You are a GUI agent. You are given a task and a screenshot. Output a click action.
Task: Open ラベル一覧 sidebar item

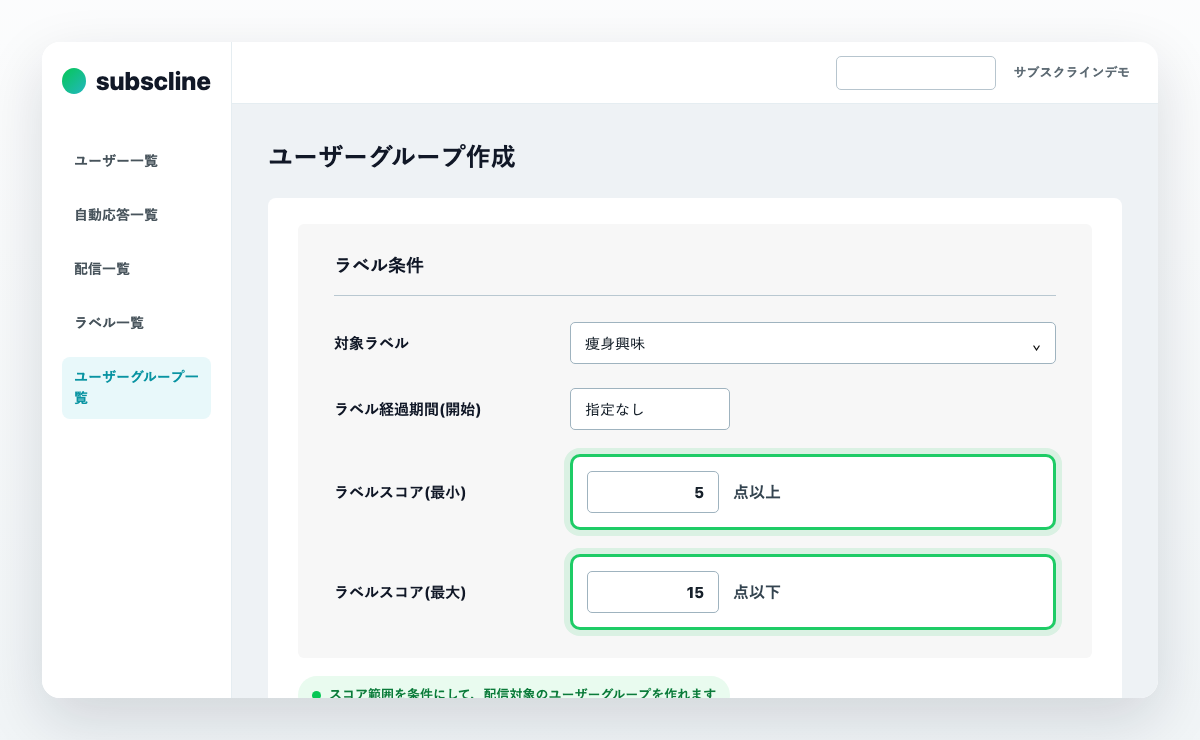pyautogui.click(x=109, y=323)
